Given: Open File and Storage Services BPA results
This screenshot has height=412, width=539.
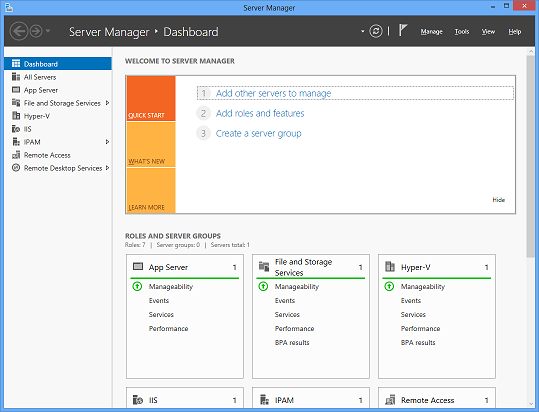Looking at the screenshot, I should pyautogui.click(x=292, y=342).
